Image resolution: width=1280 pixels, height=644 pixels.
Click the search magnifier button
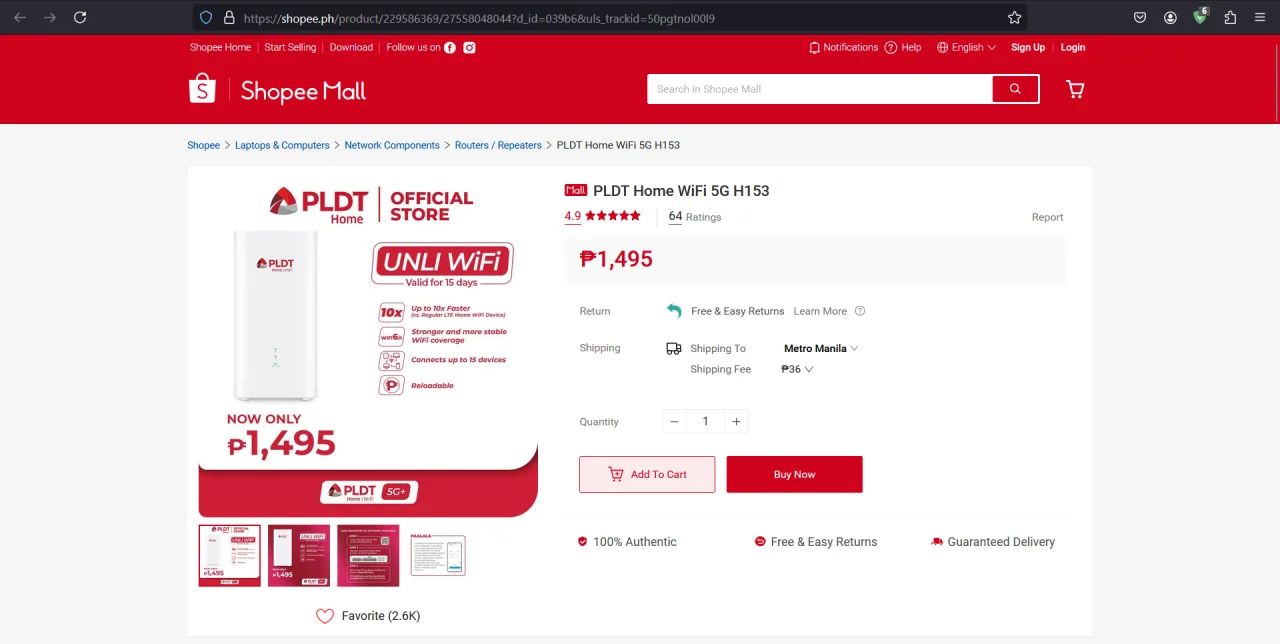pyautogui.click(x=1015, y=89)
